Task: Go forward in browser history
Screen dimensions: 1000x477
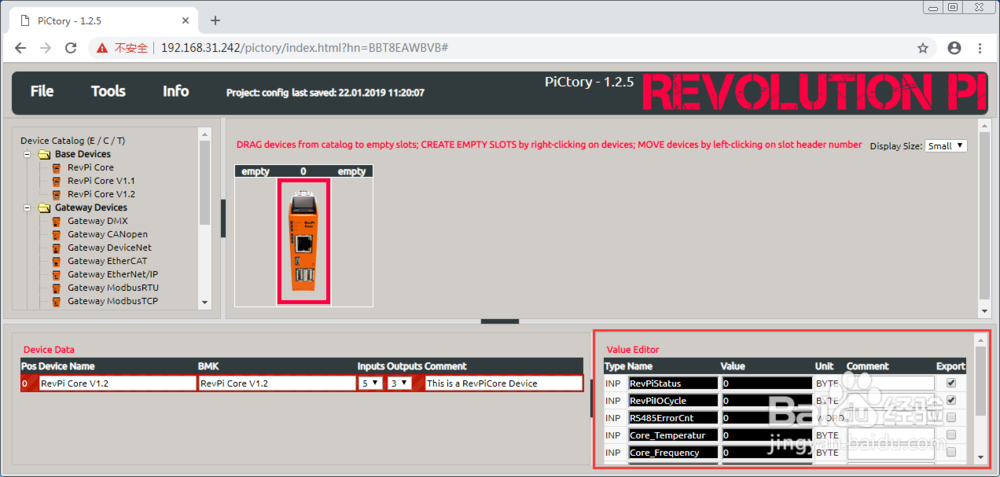Action: [x=45, y=48]
